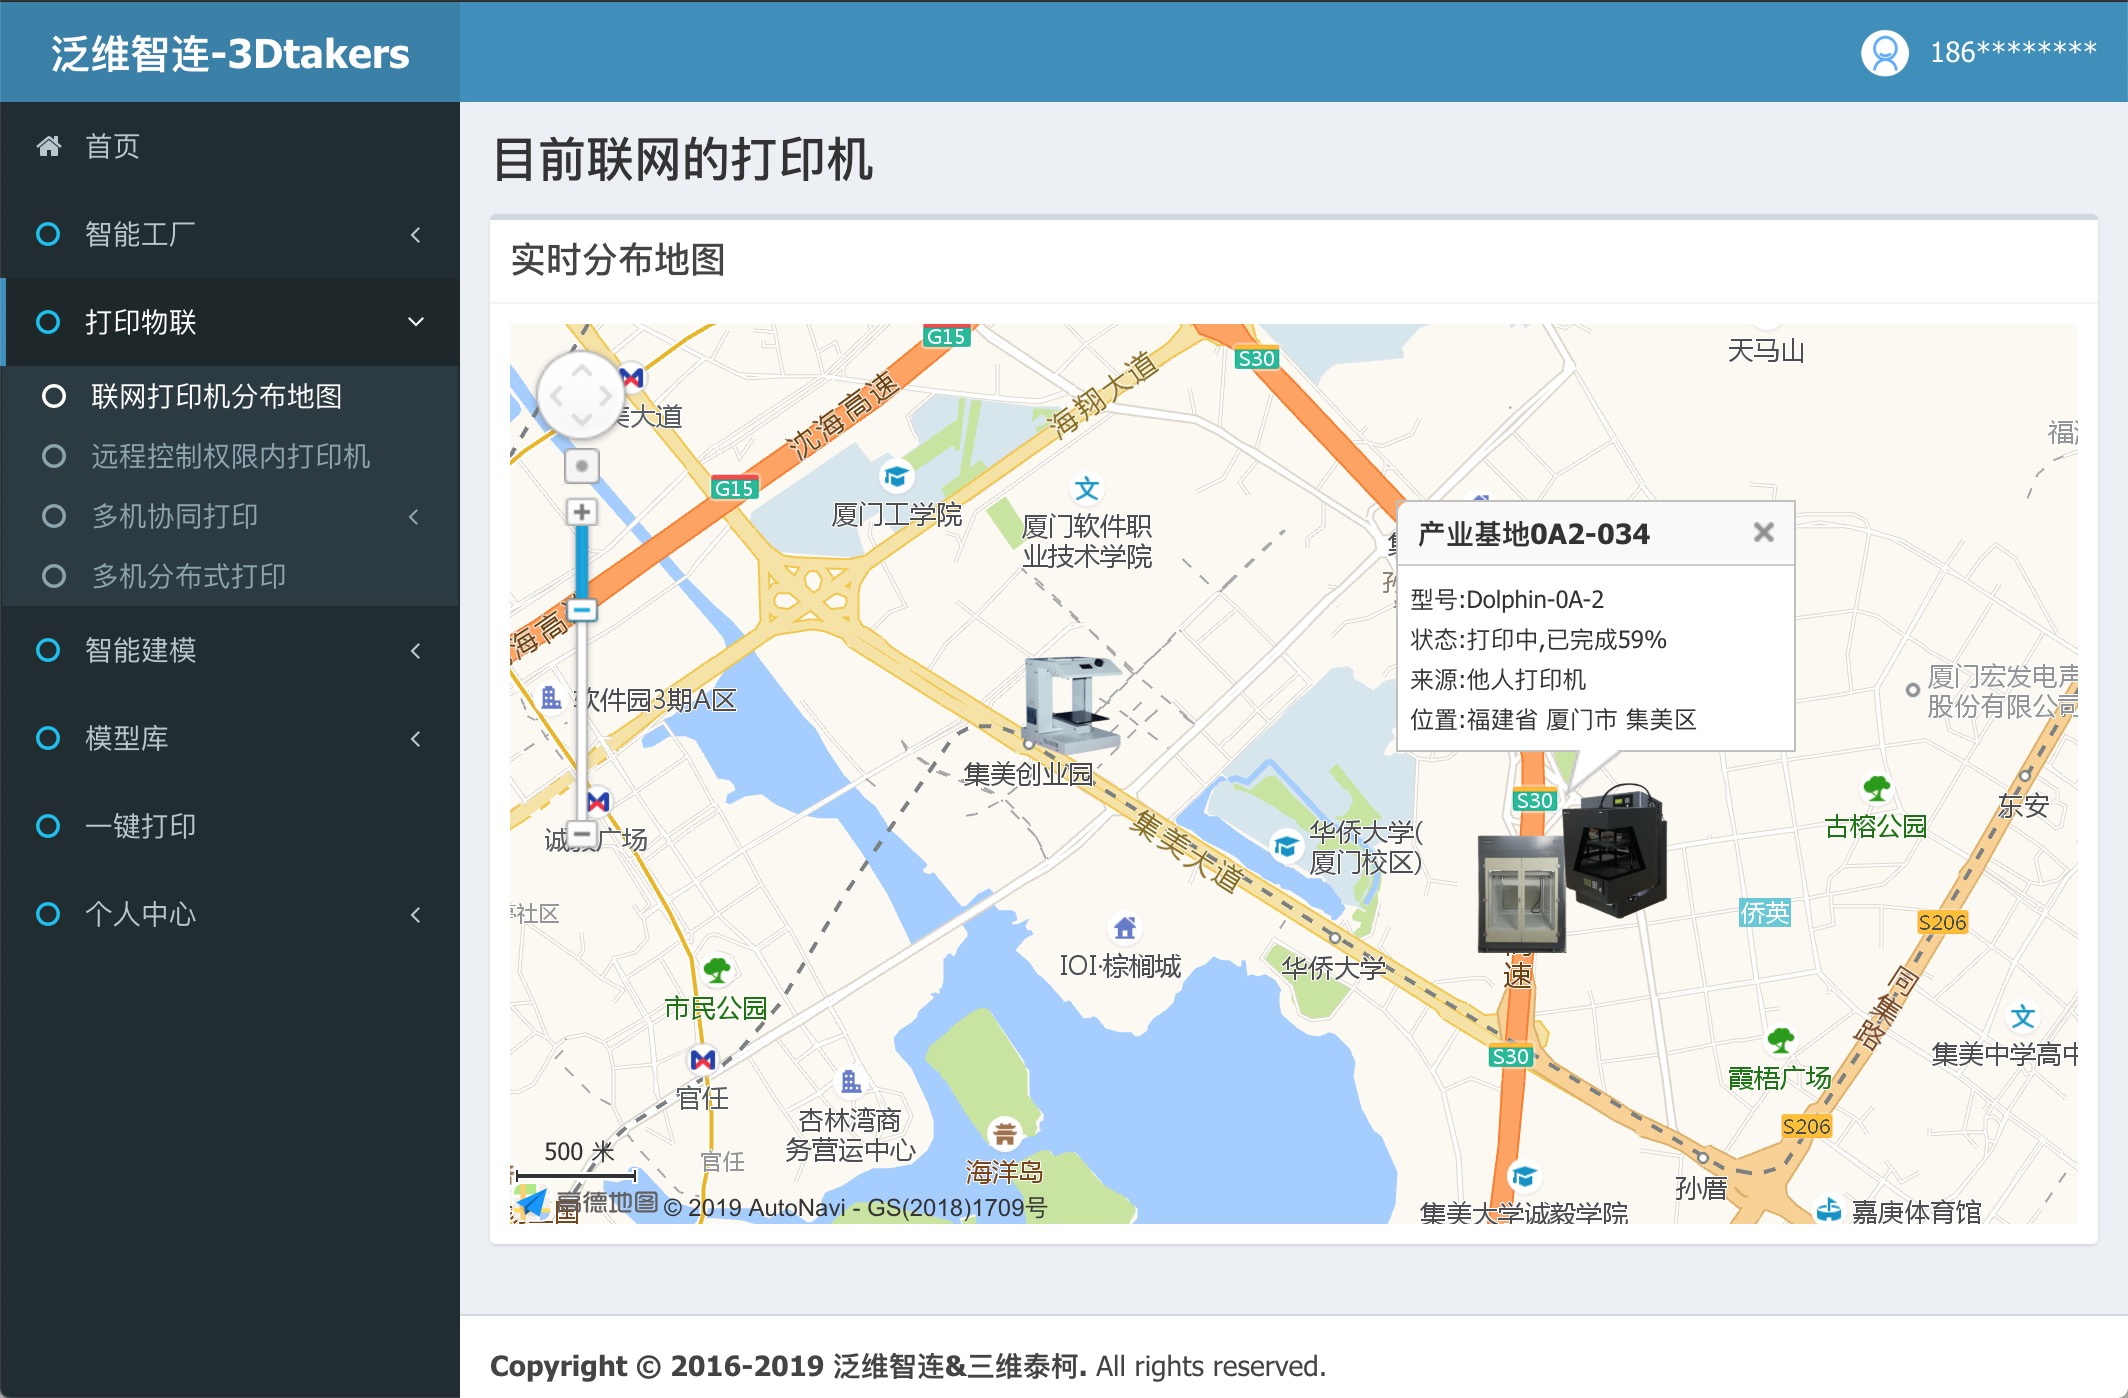This screenshot has height=1398, width=2128.
Task: Click the 位置:福建省 厦门市 集美区 text
Action: pyautogui.click(x=1553, y=719)
